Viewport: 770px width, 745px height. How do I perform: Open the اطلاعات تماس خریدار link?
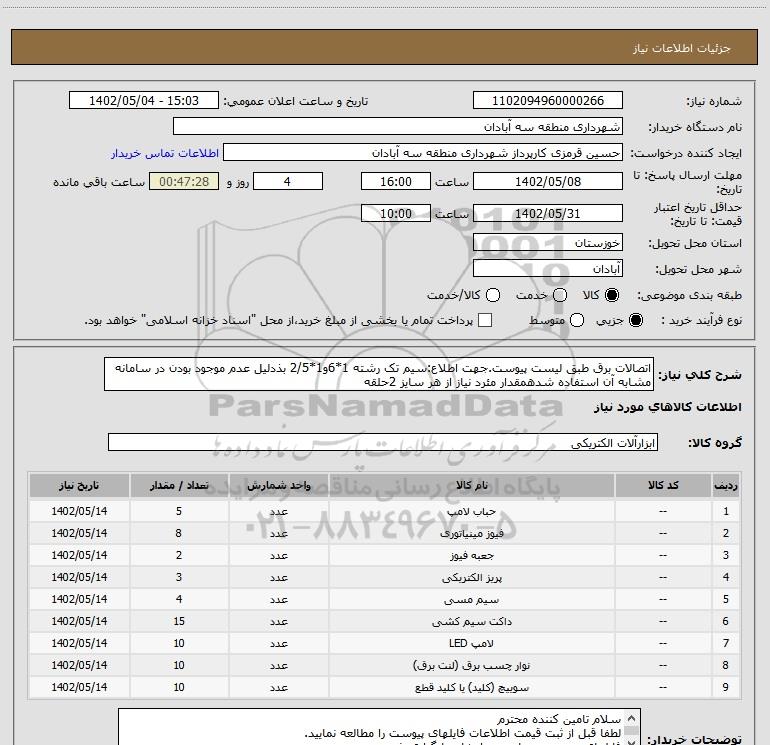coord(165,153)
